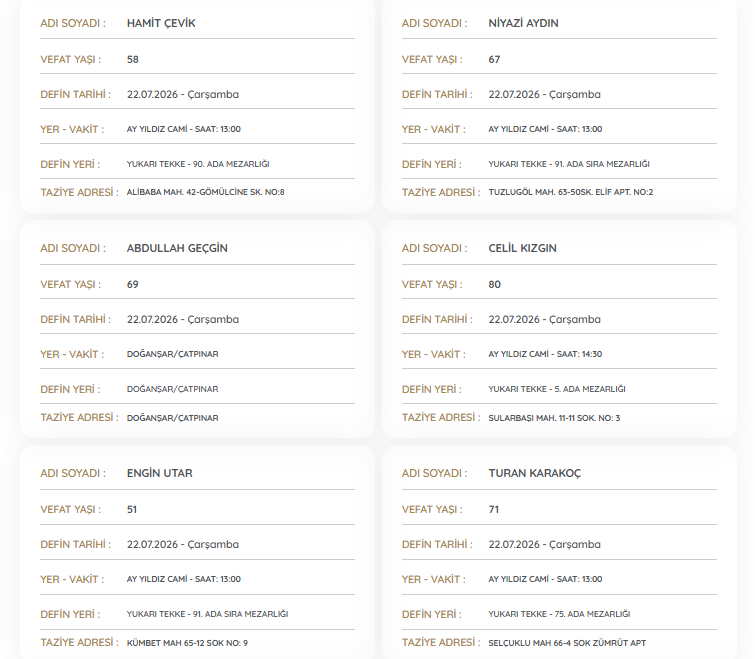Screen dimensions: 755x659
Task: Click Abdullah Geçgin's age value 69
Action: [x=132, y=284]
